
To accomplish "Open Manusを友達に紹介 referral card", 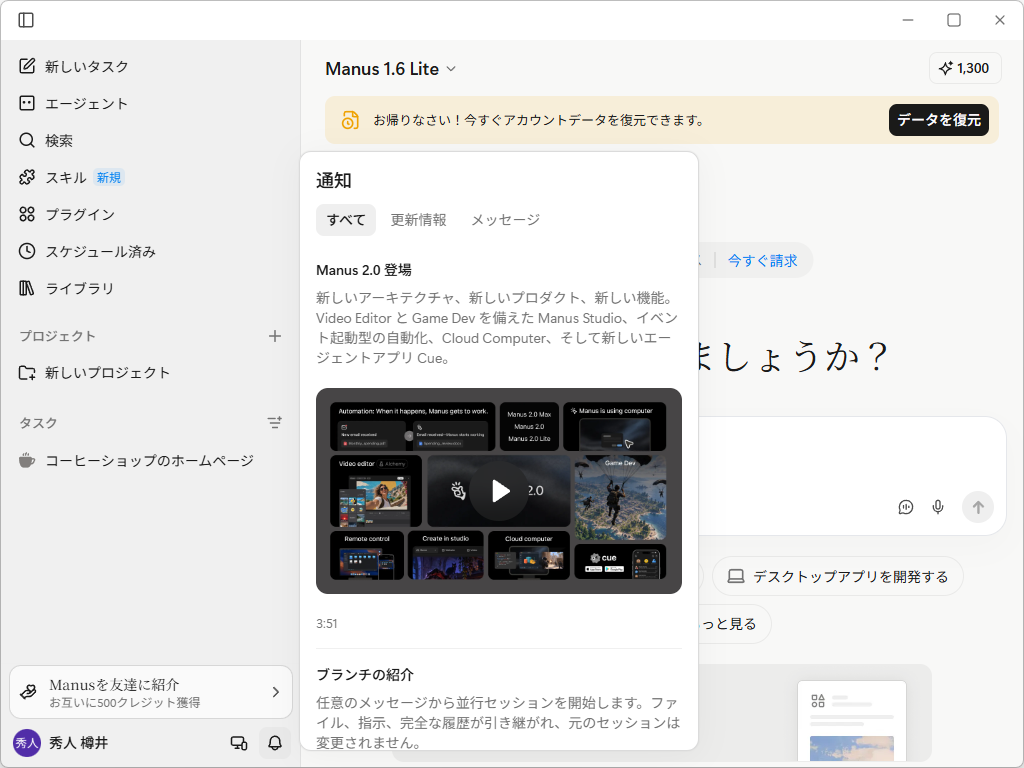I will tap(151, 692).
